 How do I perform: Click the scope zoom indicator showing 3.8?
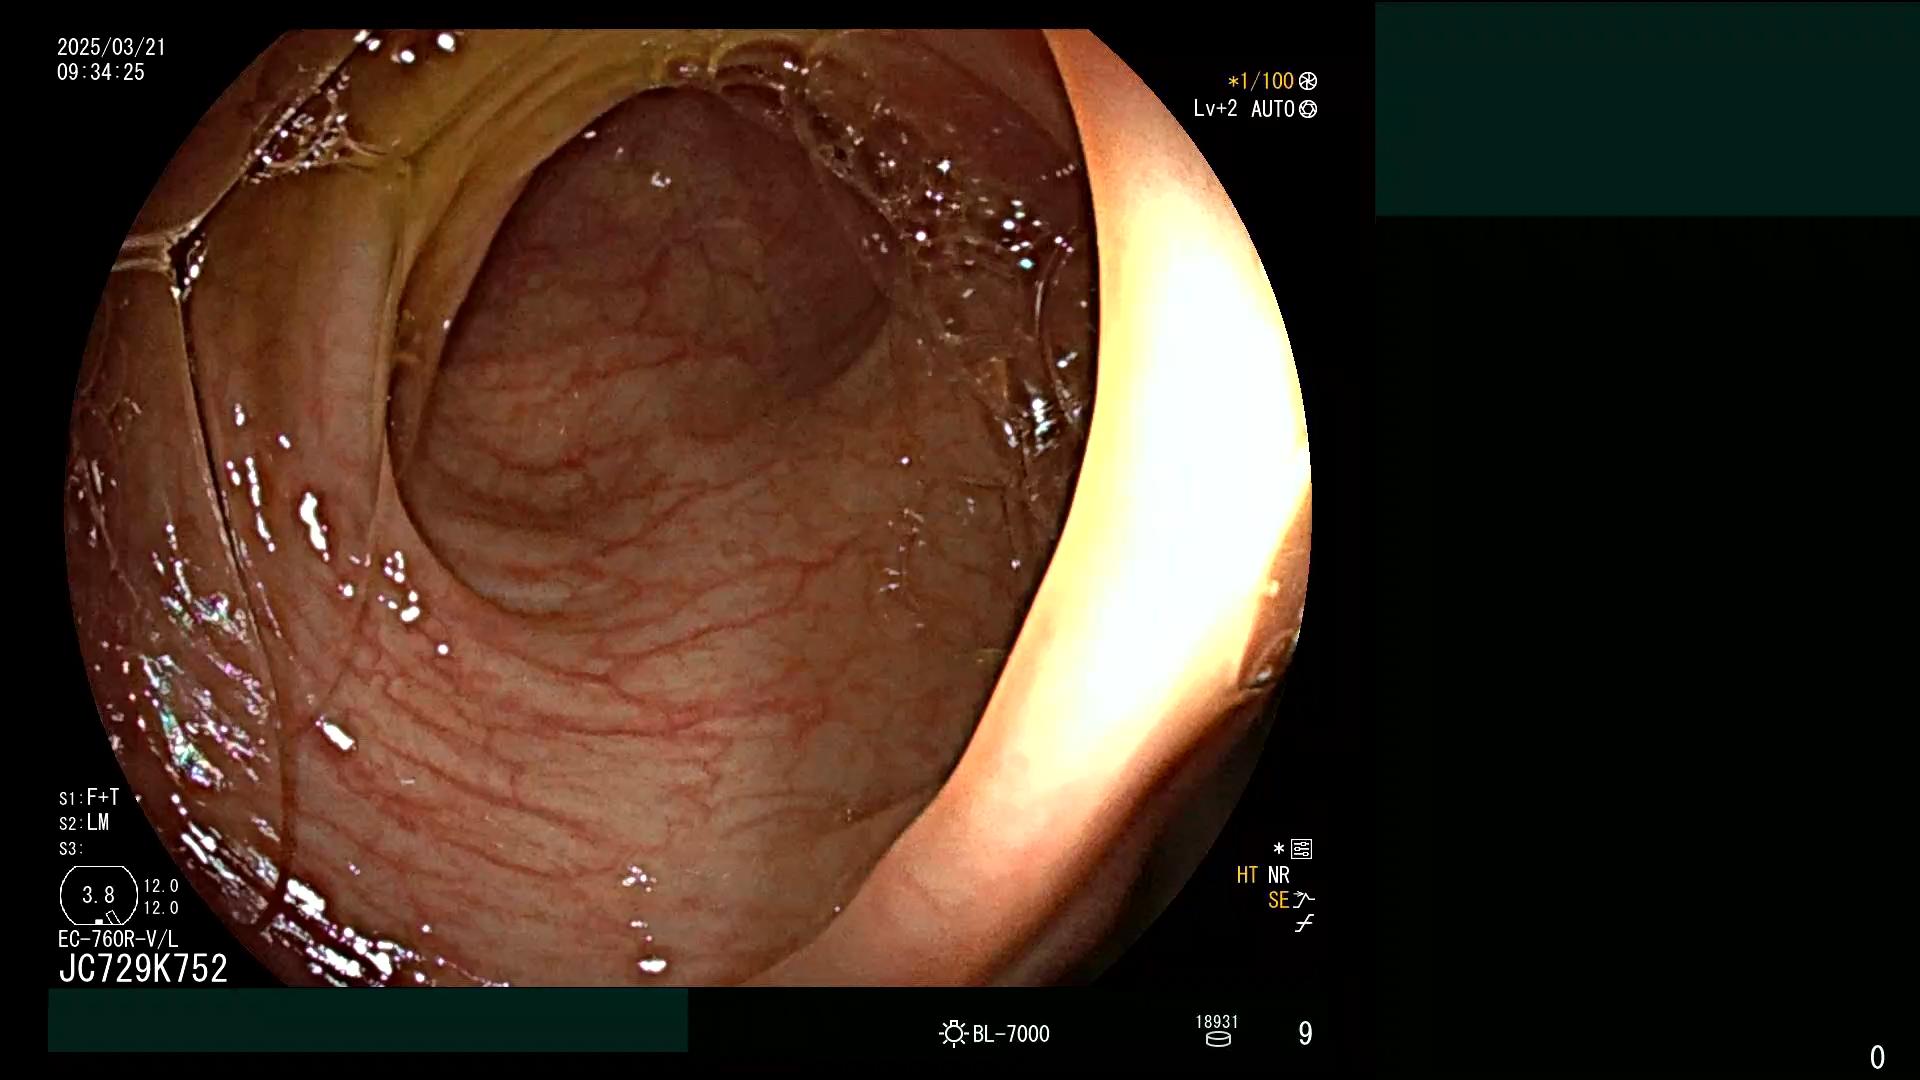[x=98, y=895]
